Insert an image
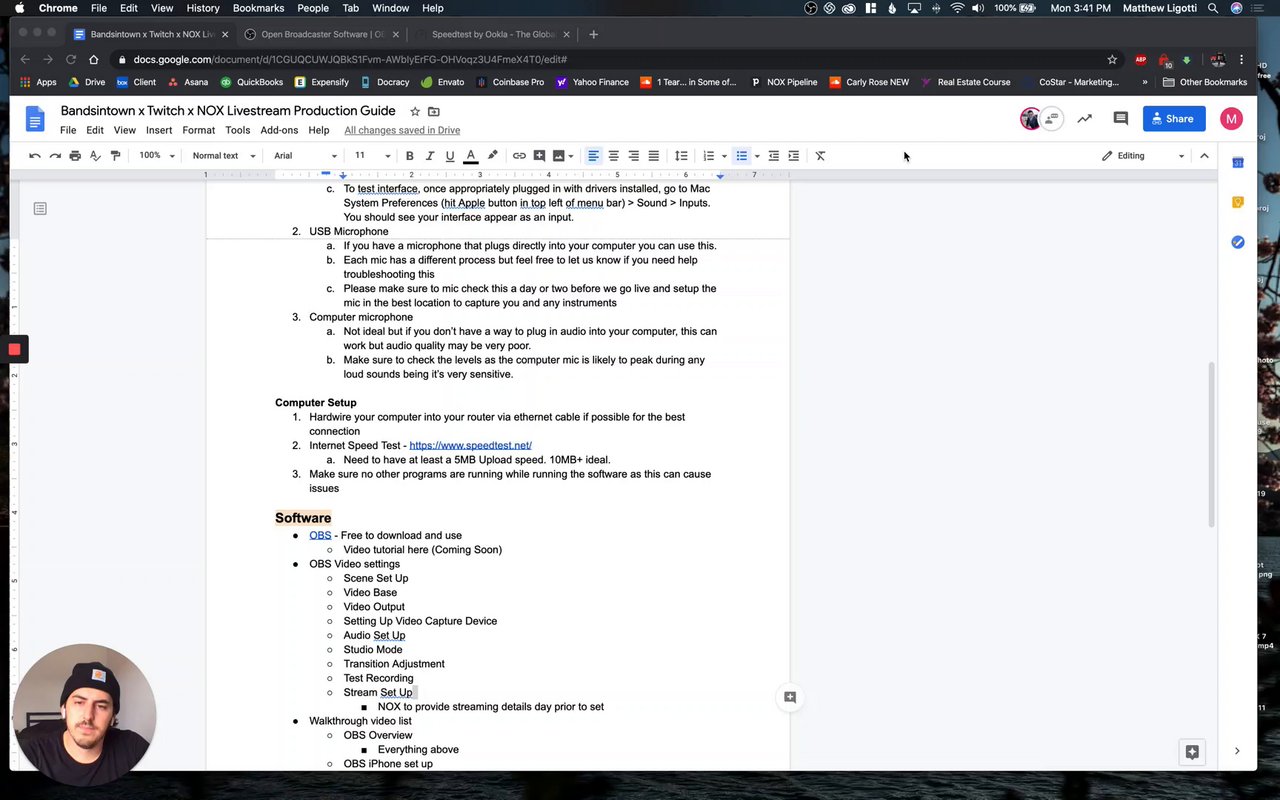 [x=558, y=156]
